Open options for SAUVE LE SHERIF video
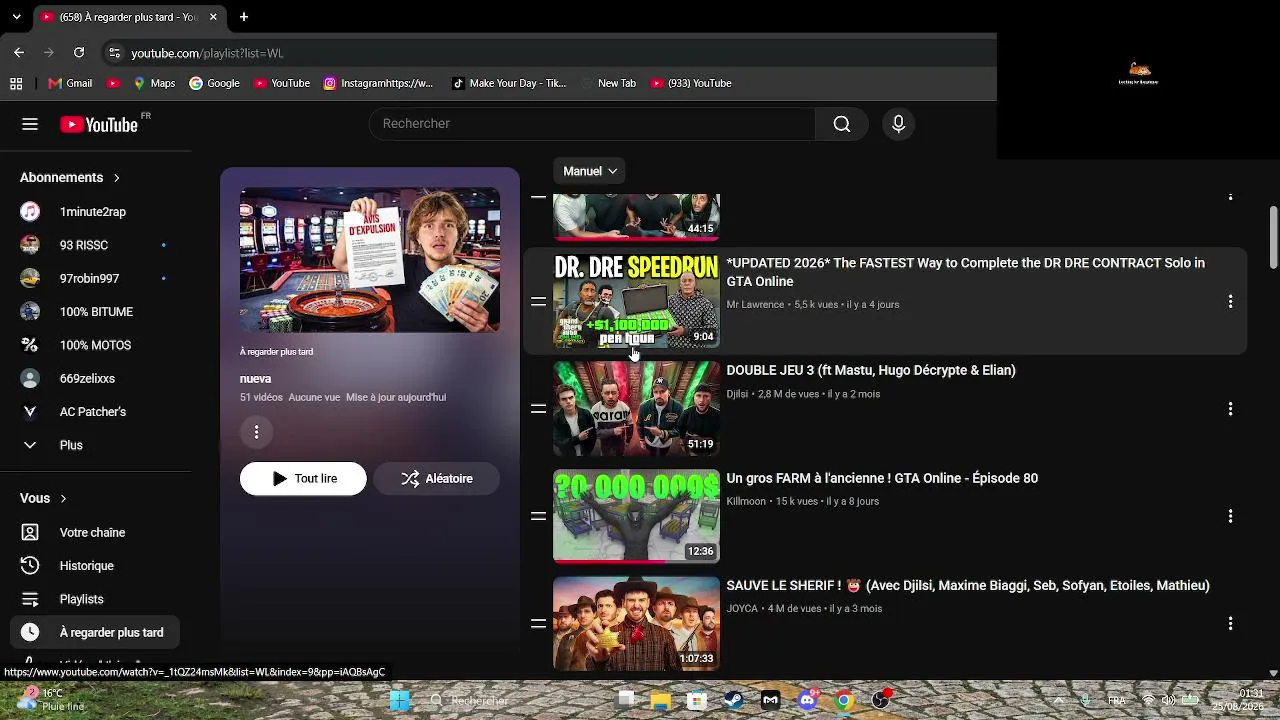The height and width of the screenshot is (720, 1280). tap(1230, 623)
